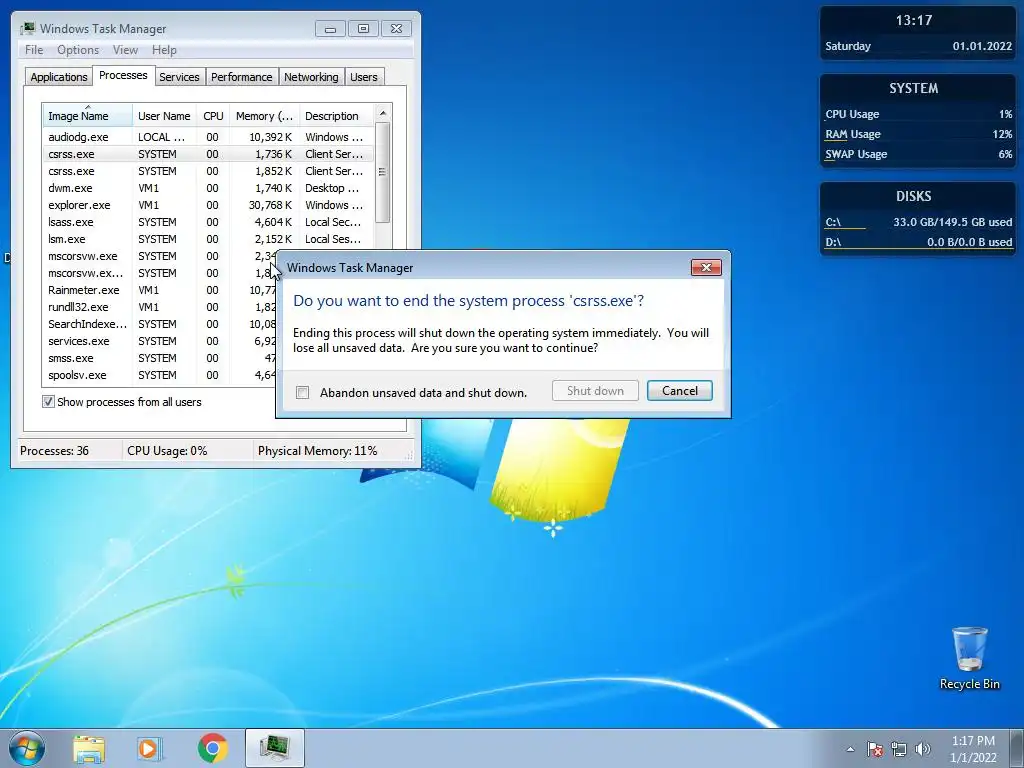1024x768 pixels.
Task: Click the process list scroll up arrow
Action: tap(383, 113)
